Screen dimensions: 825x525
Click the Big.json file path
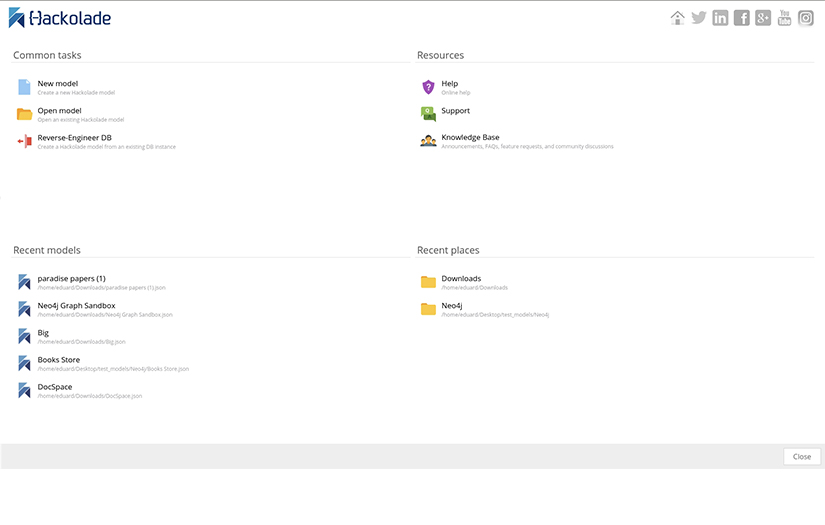[82, 342]
